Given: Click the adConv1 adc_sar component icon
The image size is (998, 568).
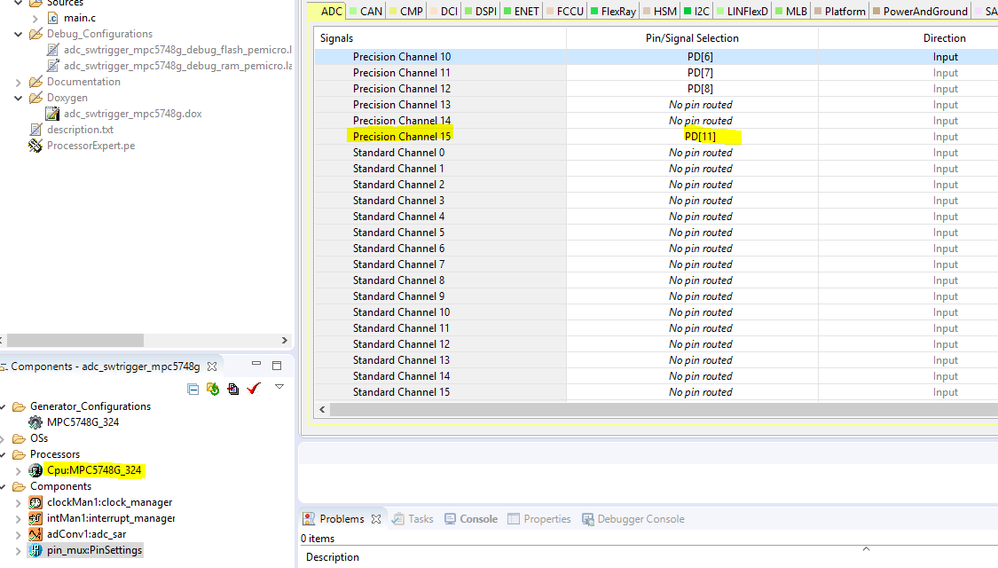Looking at the screenshot, I should pos(36,534).
